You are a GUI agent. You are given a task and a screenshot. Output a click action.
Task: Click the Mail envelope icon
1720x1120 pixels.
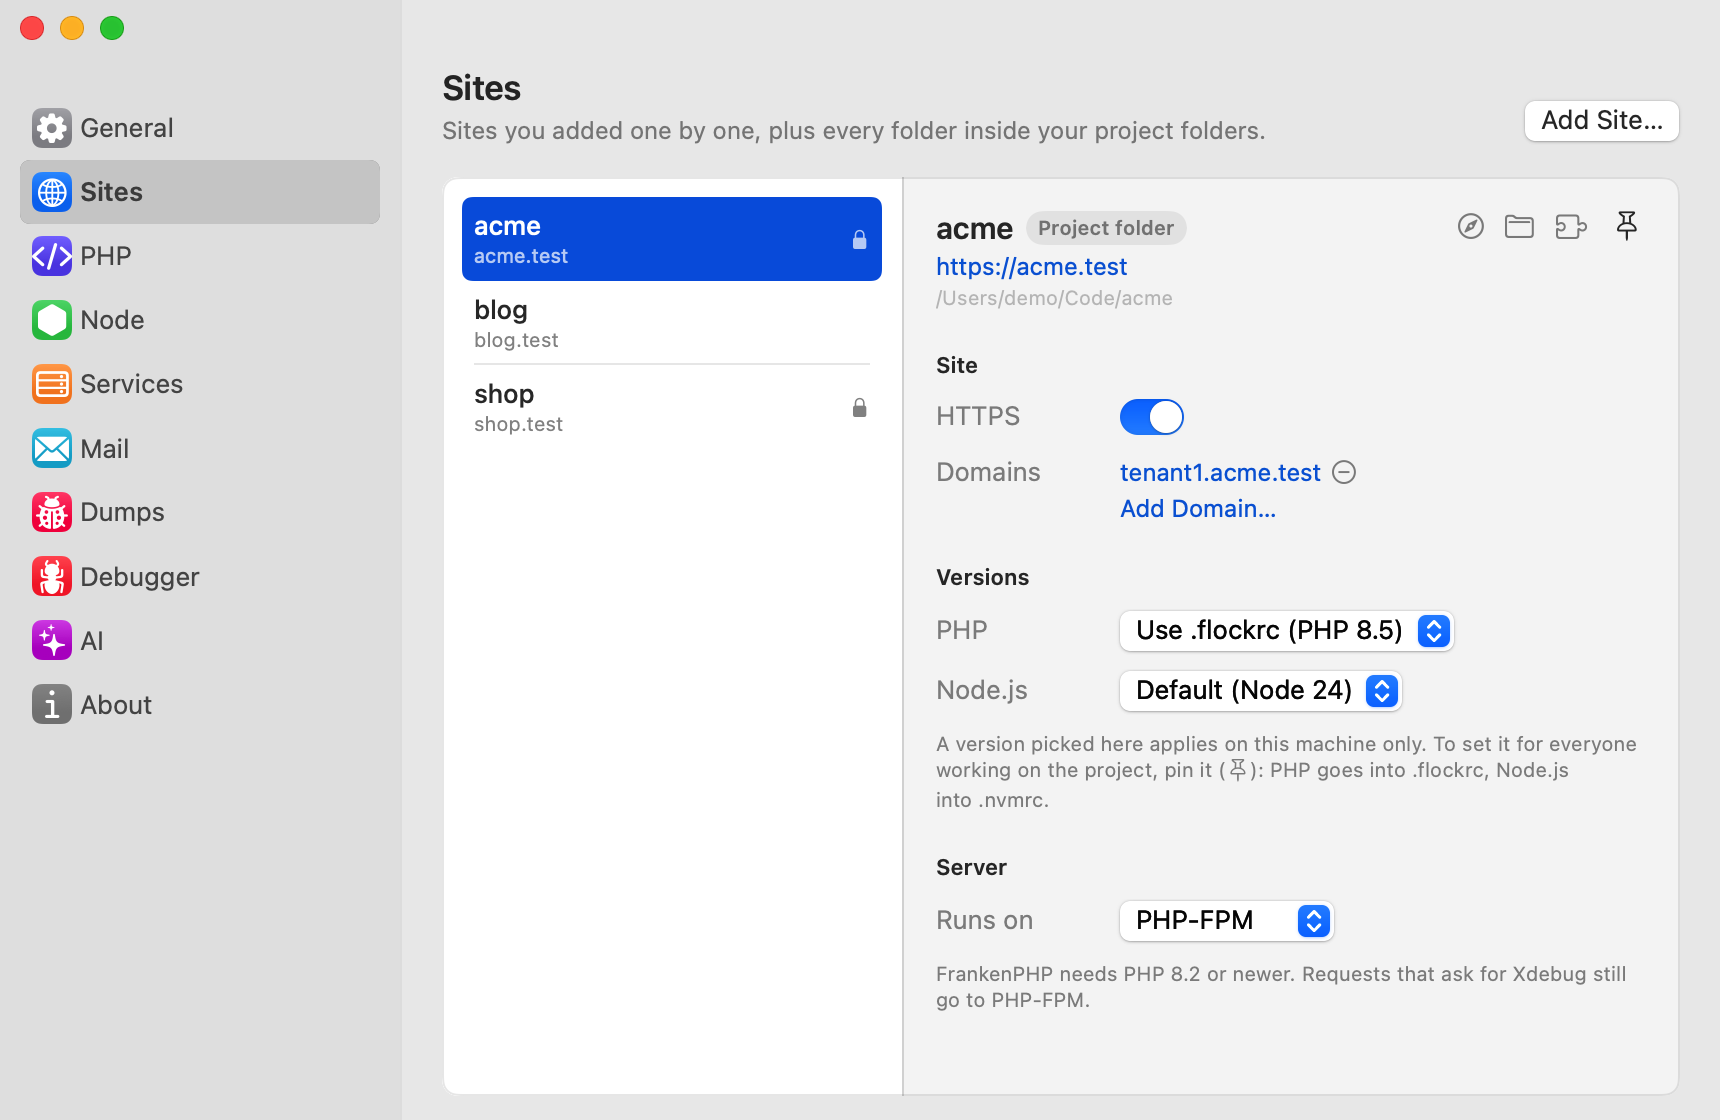51,448
